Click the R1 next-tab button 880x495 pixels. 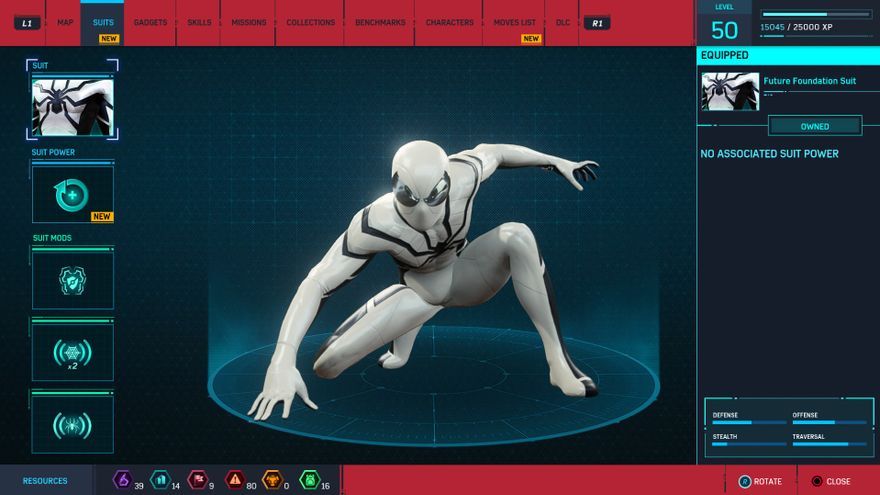tap(597, 23)
